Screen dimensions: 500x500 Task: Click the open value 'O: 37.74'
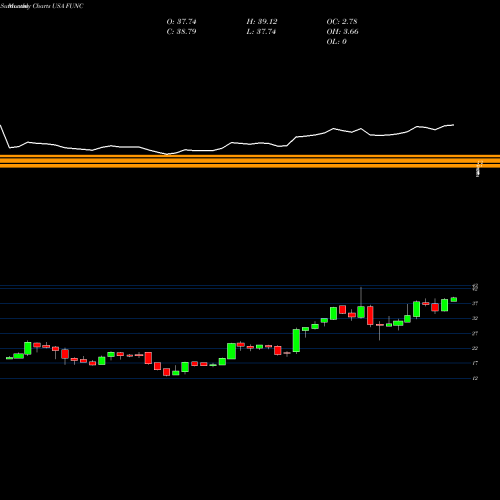pos(181,21)
